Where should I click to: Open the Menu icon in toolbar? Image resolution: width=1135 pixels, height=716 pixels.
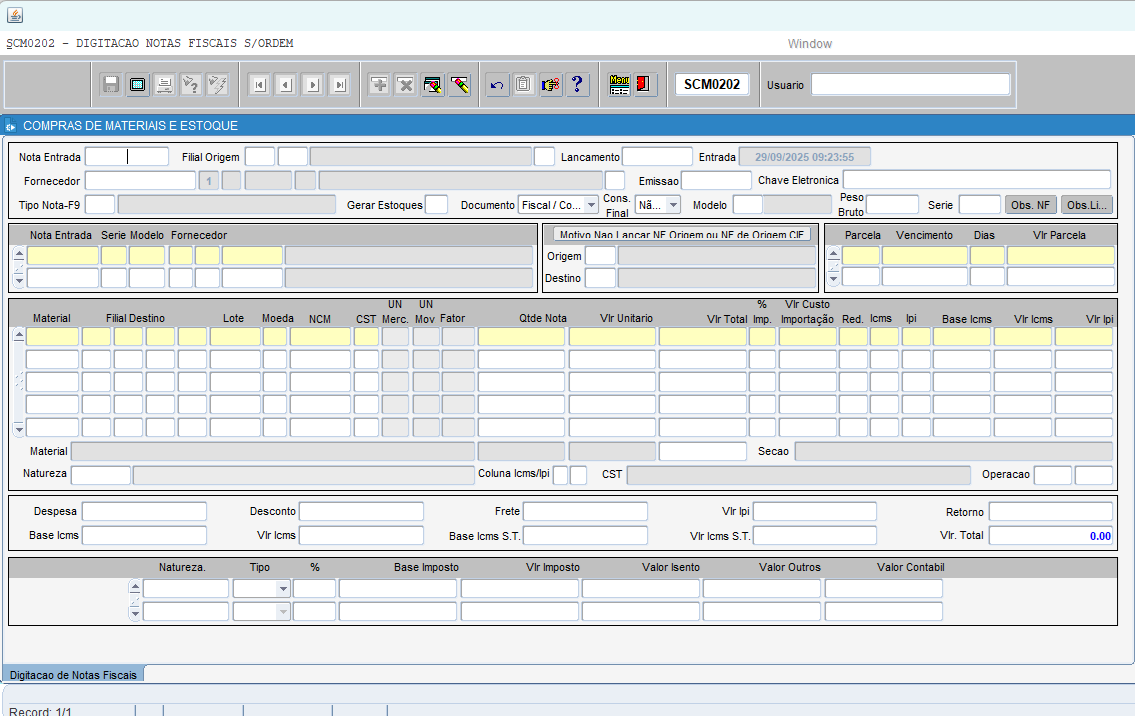[619, 85]
